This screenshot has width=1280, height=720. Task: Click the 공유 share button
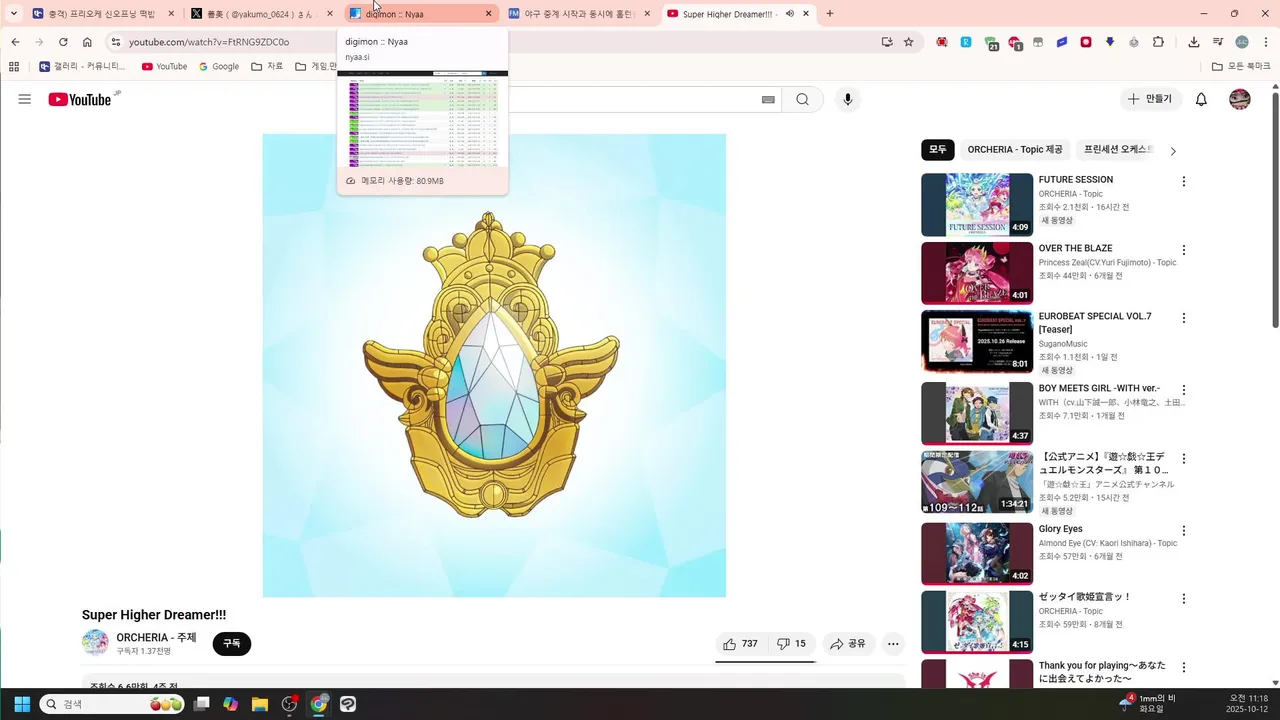click(x=846, y=644)
